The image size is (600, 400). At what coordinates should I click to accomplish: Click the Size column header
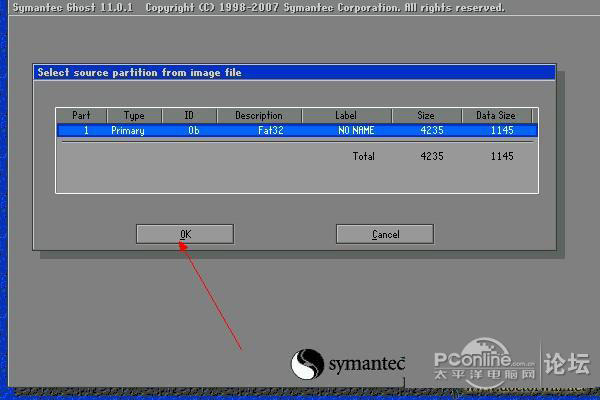click(x=427, y=116)
